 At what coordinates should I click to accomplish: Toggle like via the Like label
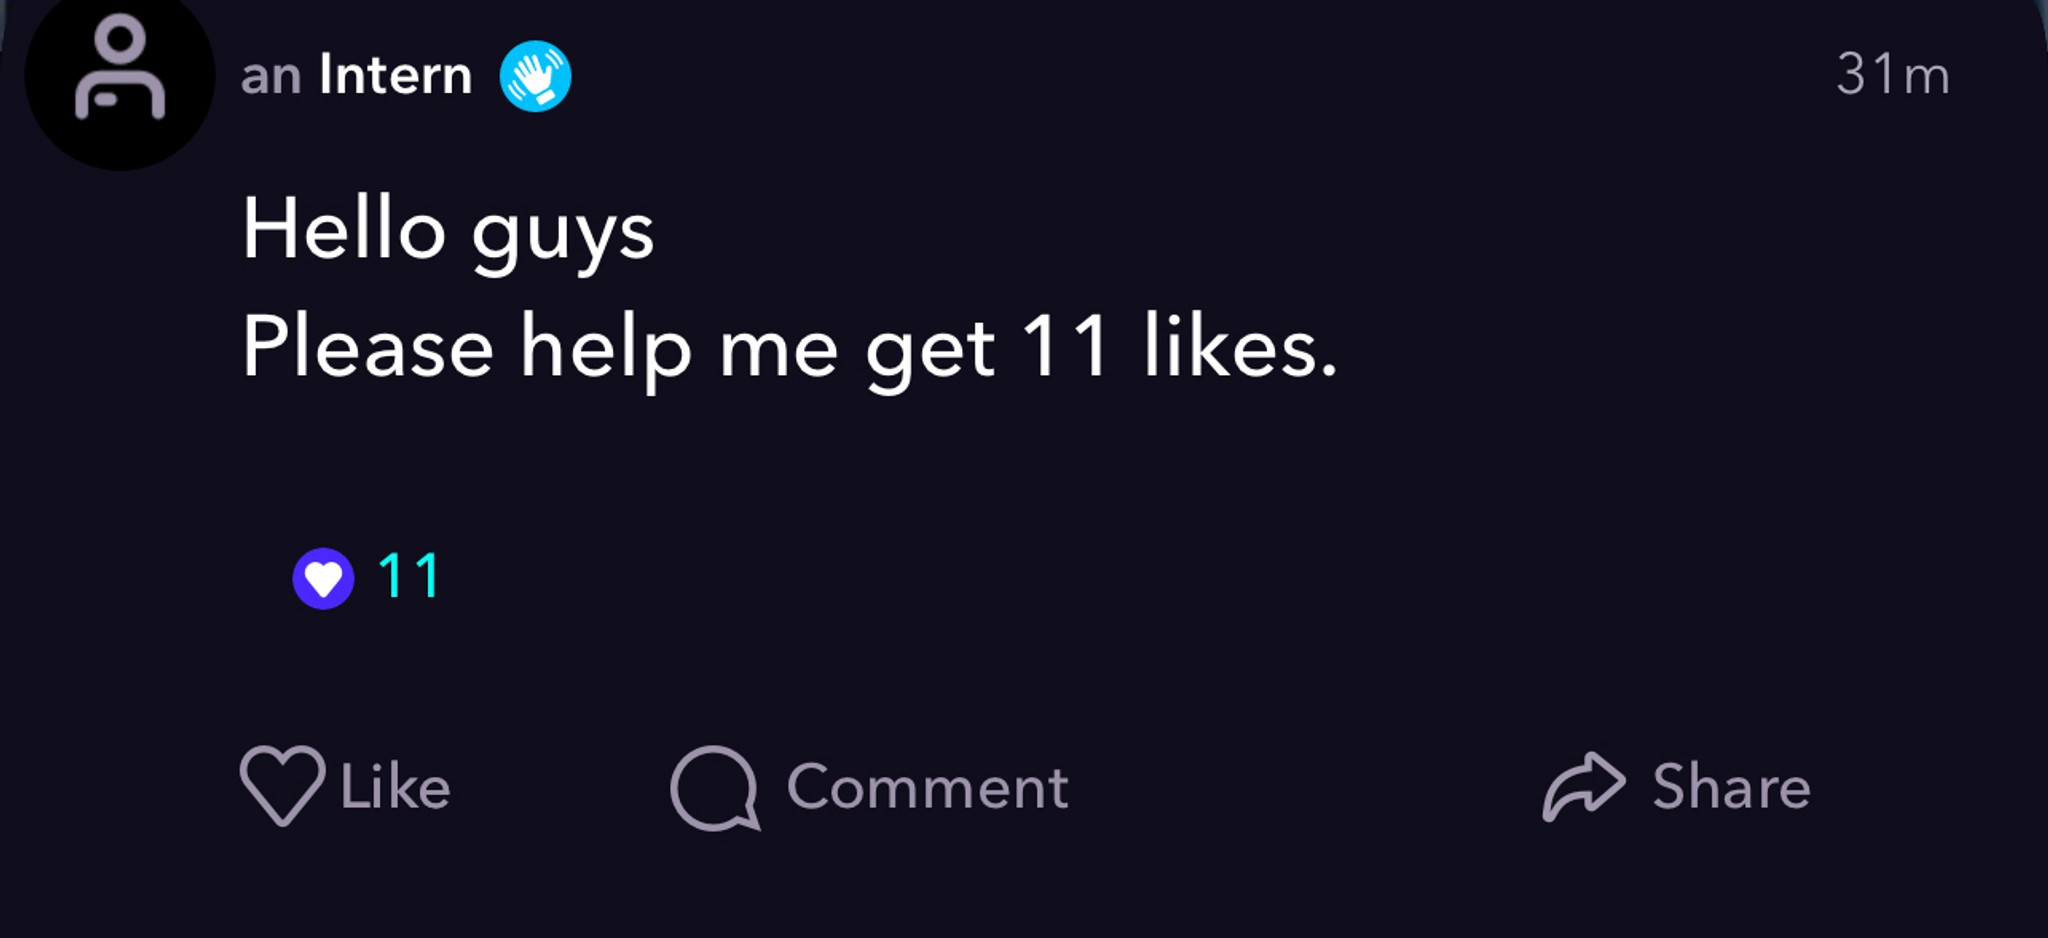[395, 786]
